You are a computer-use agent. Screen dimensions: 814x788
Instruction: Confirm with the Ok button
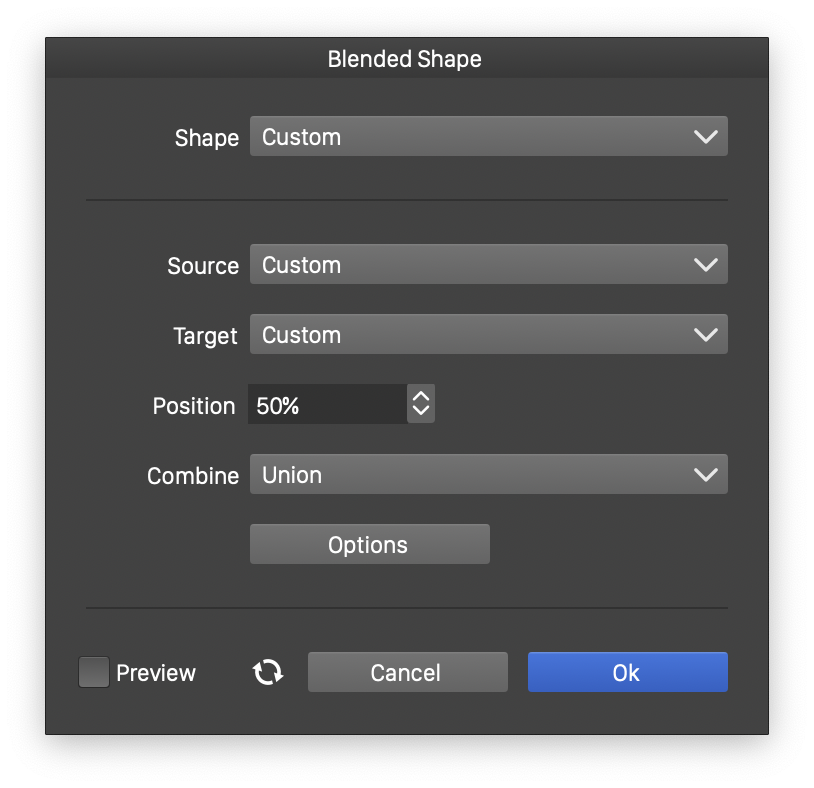627,673
